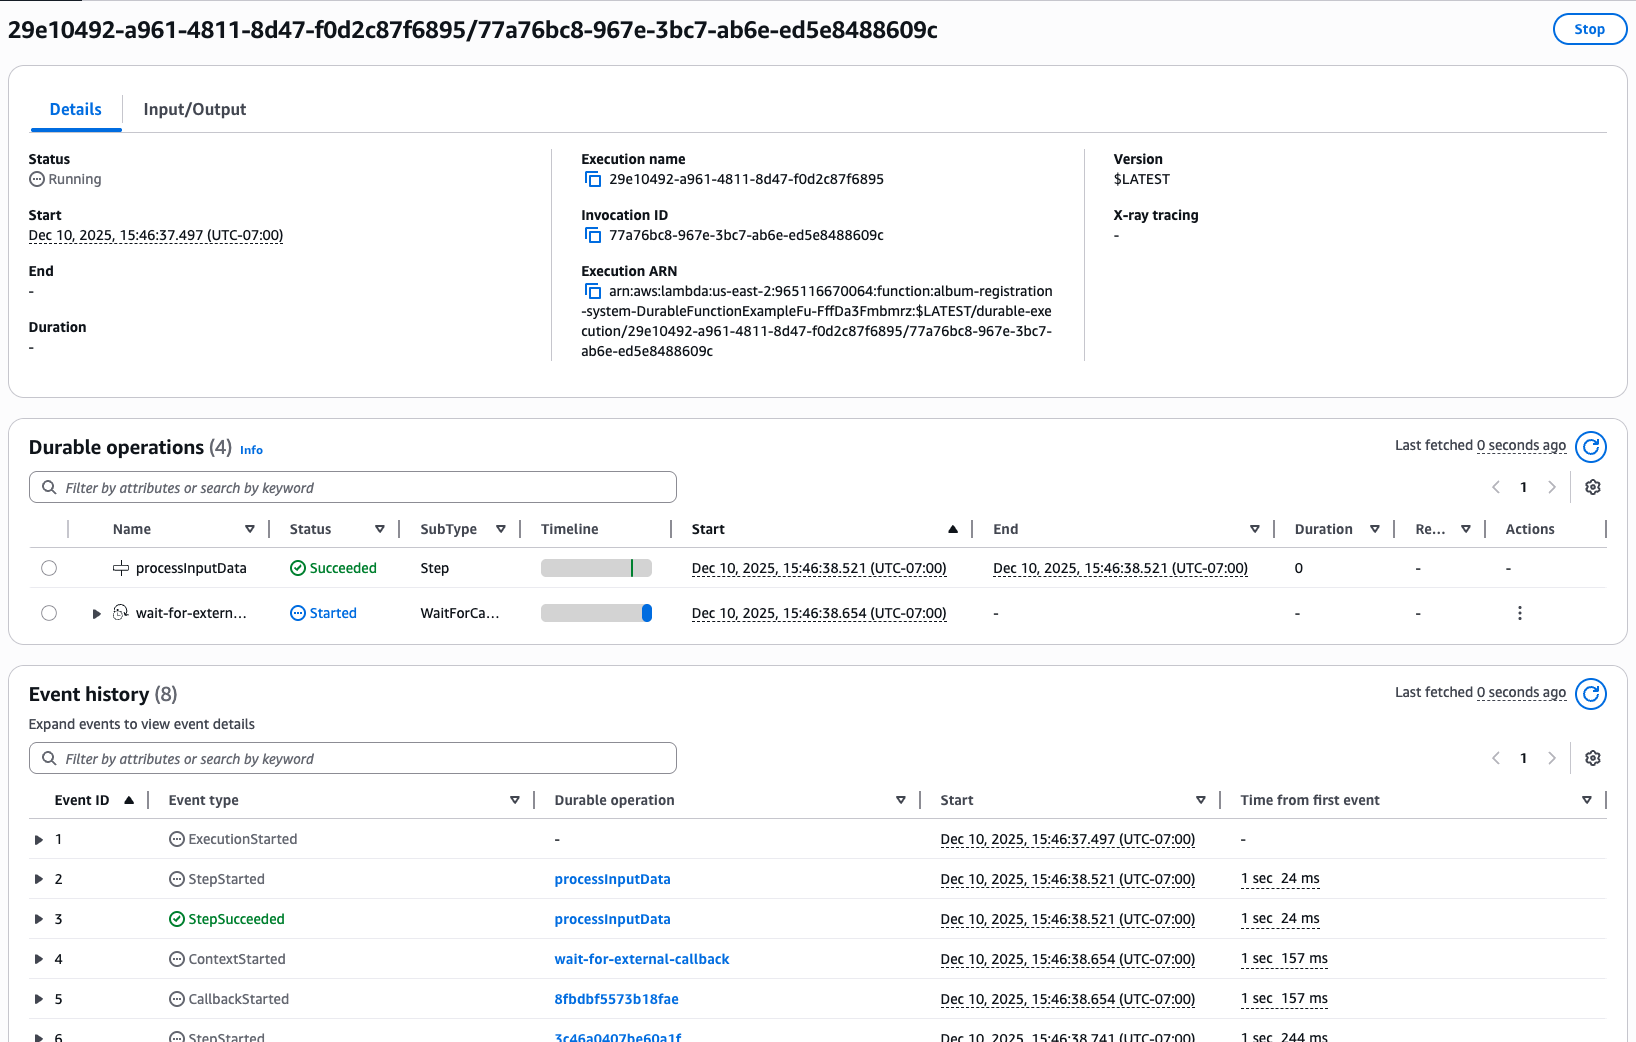
Task: Open Event history table settings gear
Action: 1593,758
